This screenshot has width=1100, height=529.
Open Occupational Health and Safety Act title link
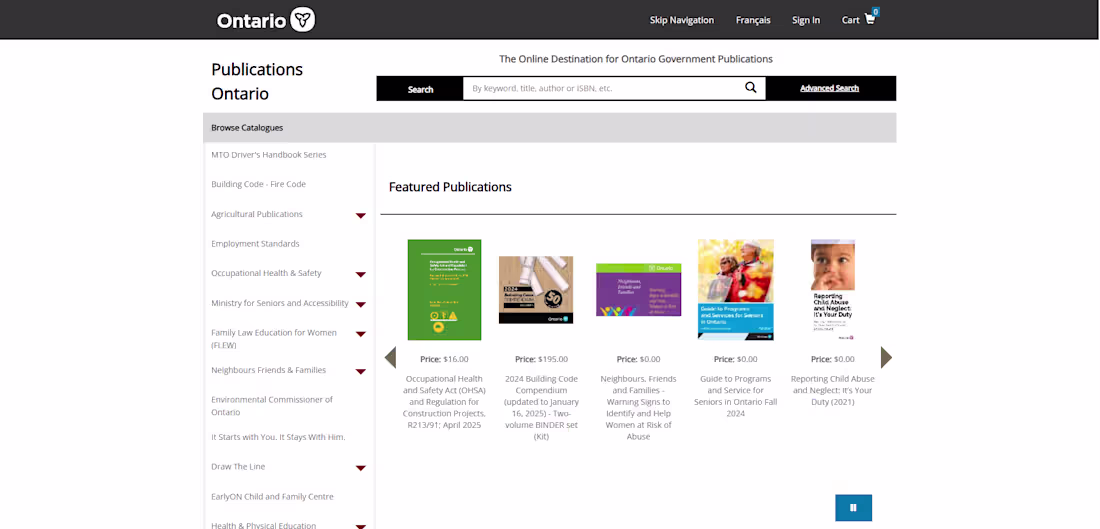(x=444, y=401)
